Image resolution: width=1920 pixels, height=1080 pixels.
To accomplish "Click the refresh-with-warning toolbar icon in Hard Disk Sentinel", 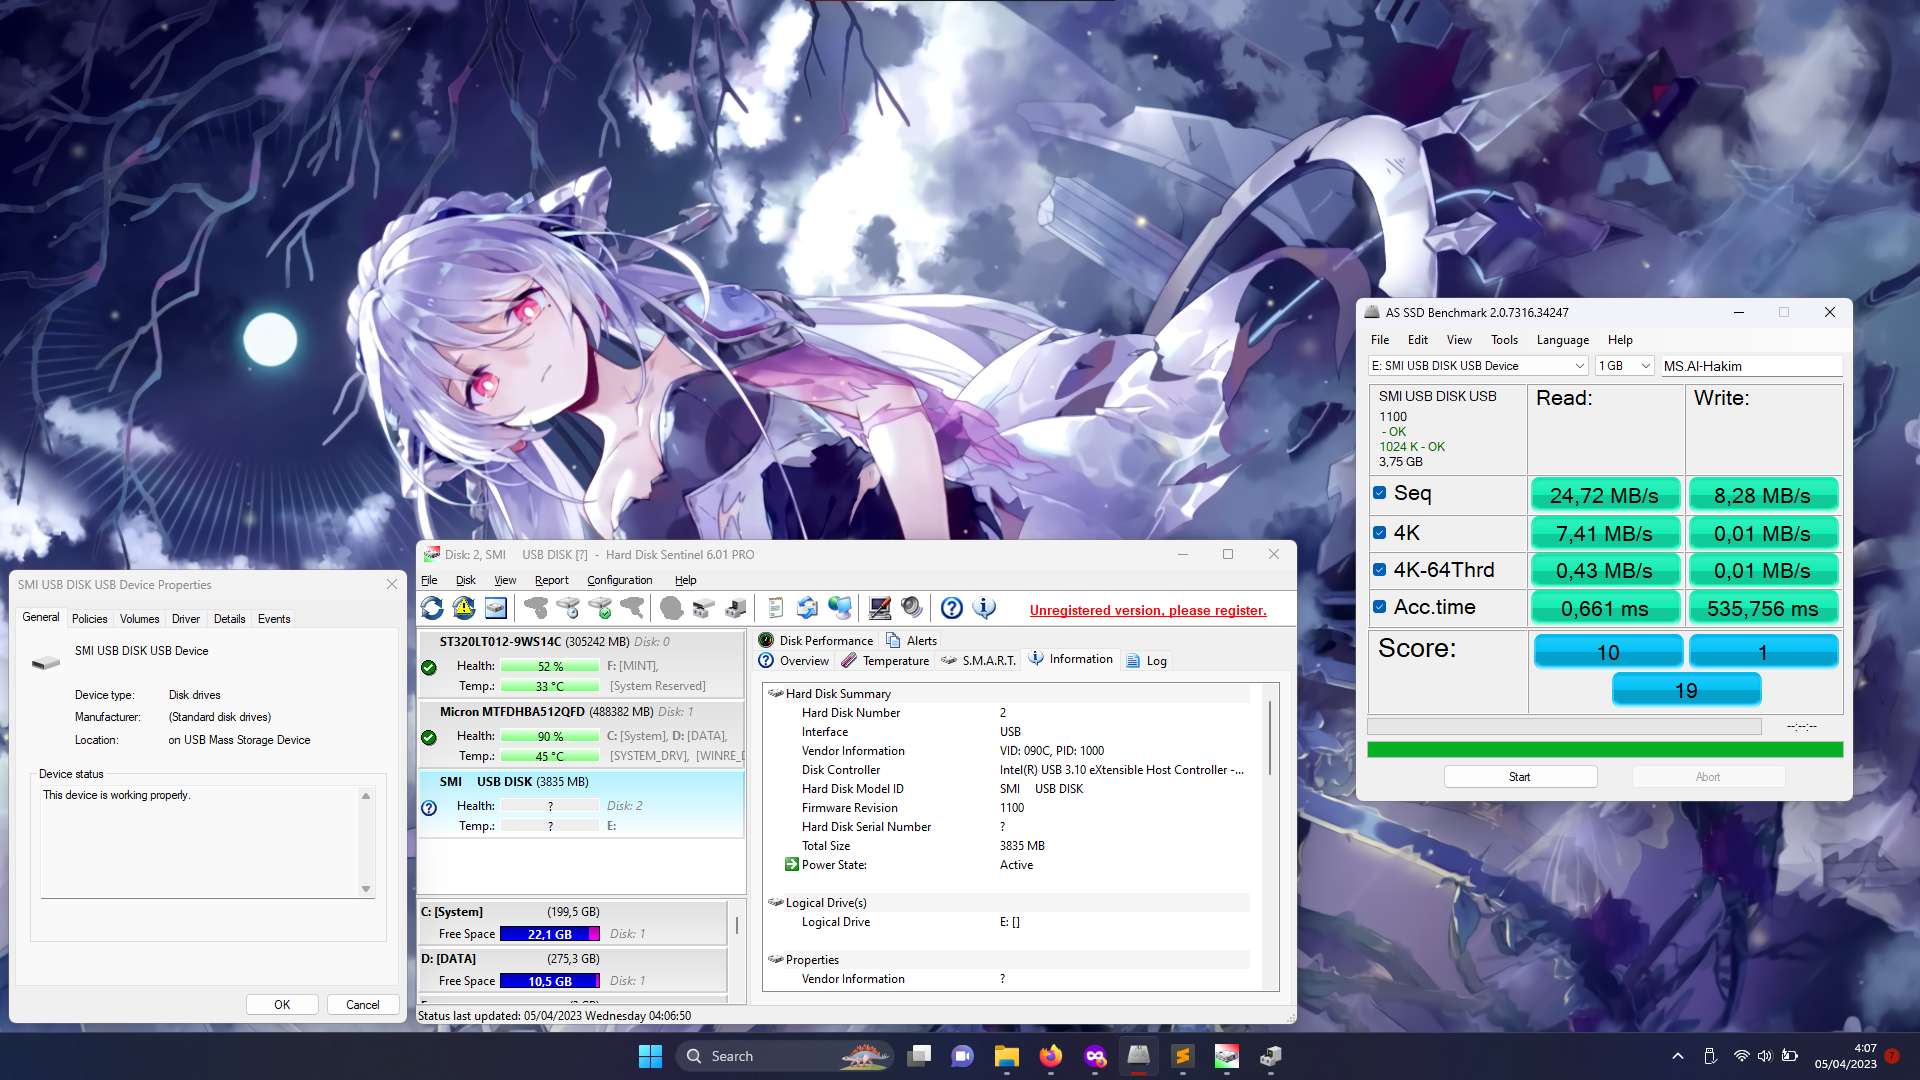I will (x=464, y=608).
